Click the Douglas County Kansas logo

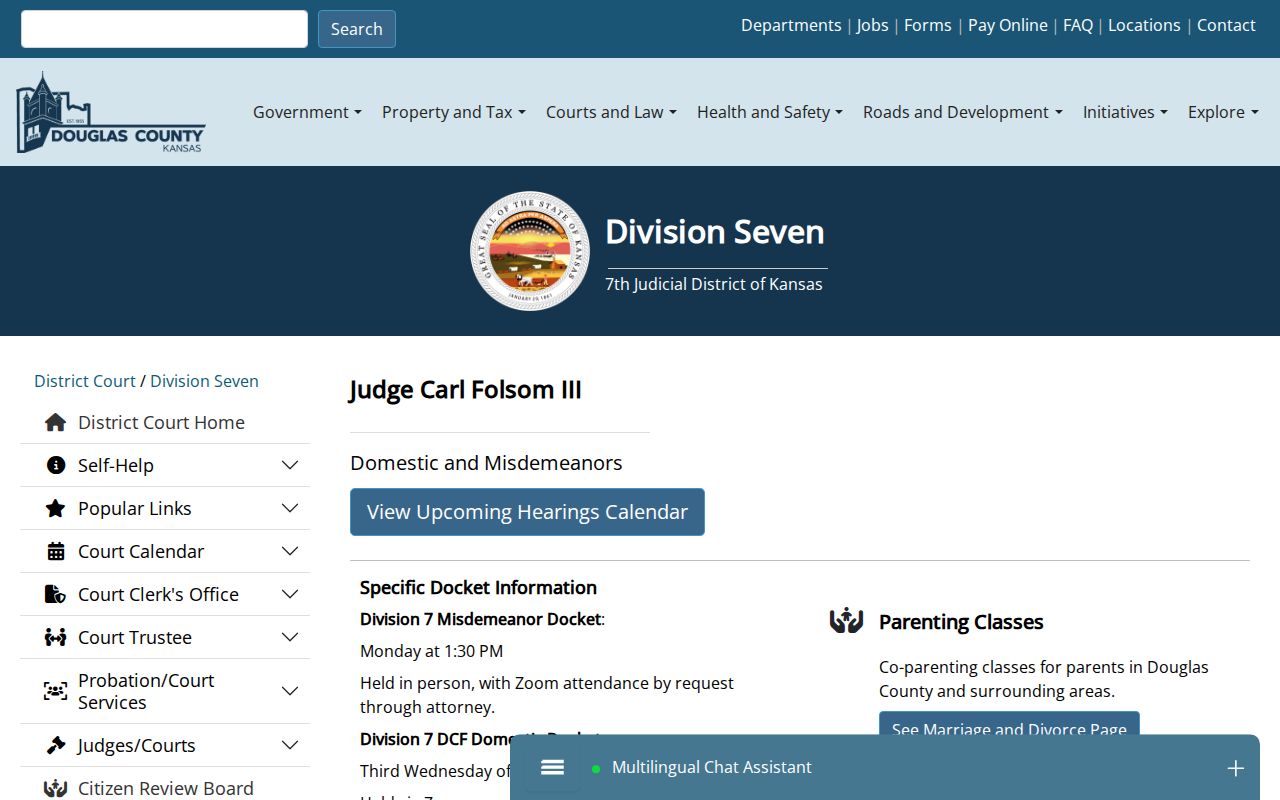pyautogui.click(x=110, y=113)
